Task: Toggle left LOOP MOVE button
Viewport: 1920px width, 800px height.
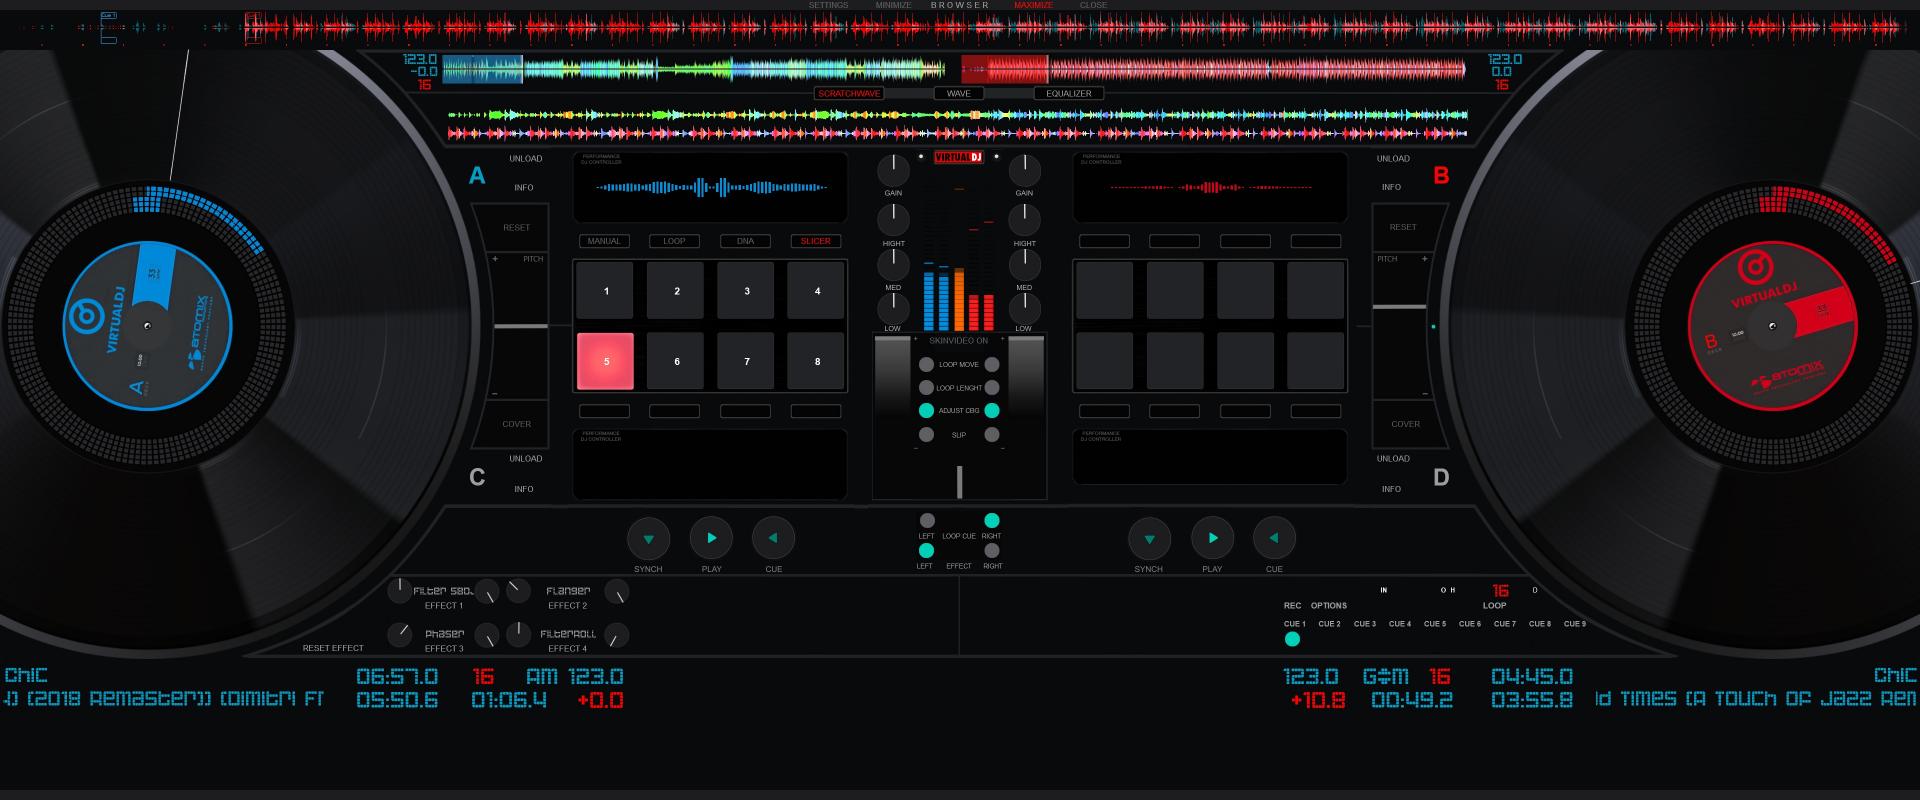Action: pos(927,365)
